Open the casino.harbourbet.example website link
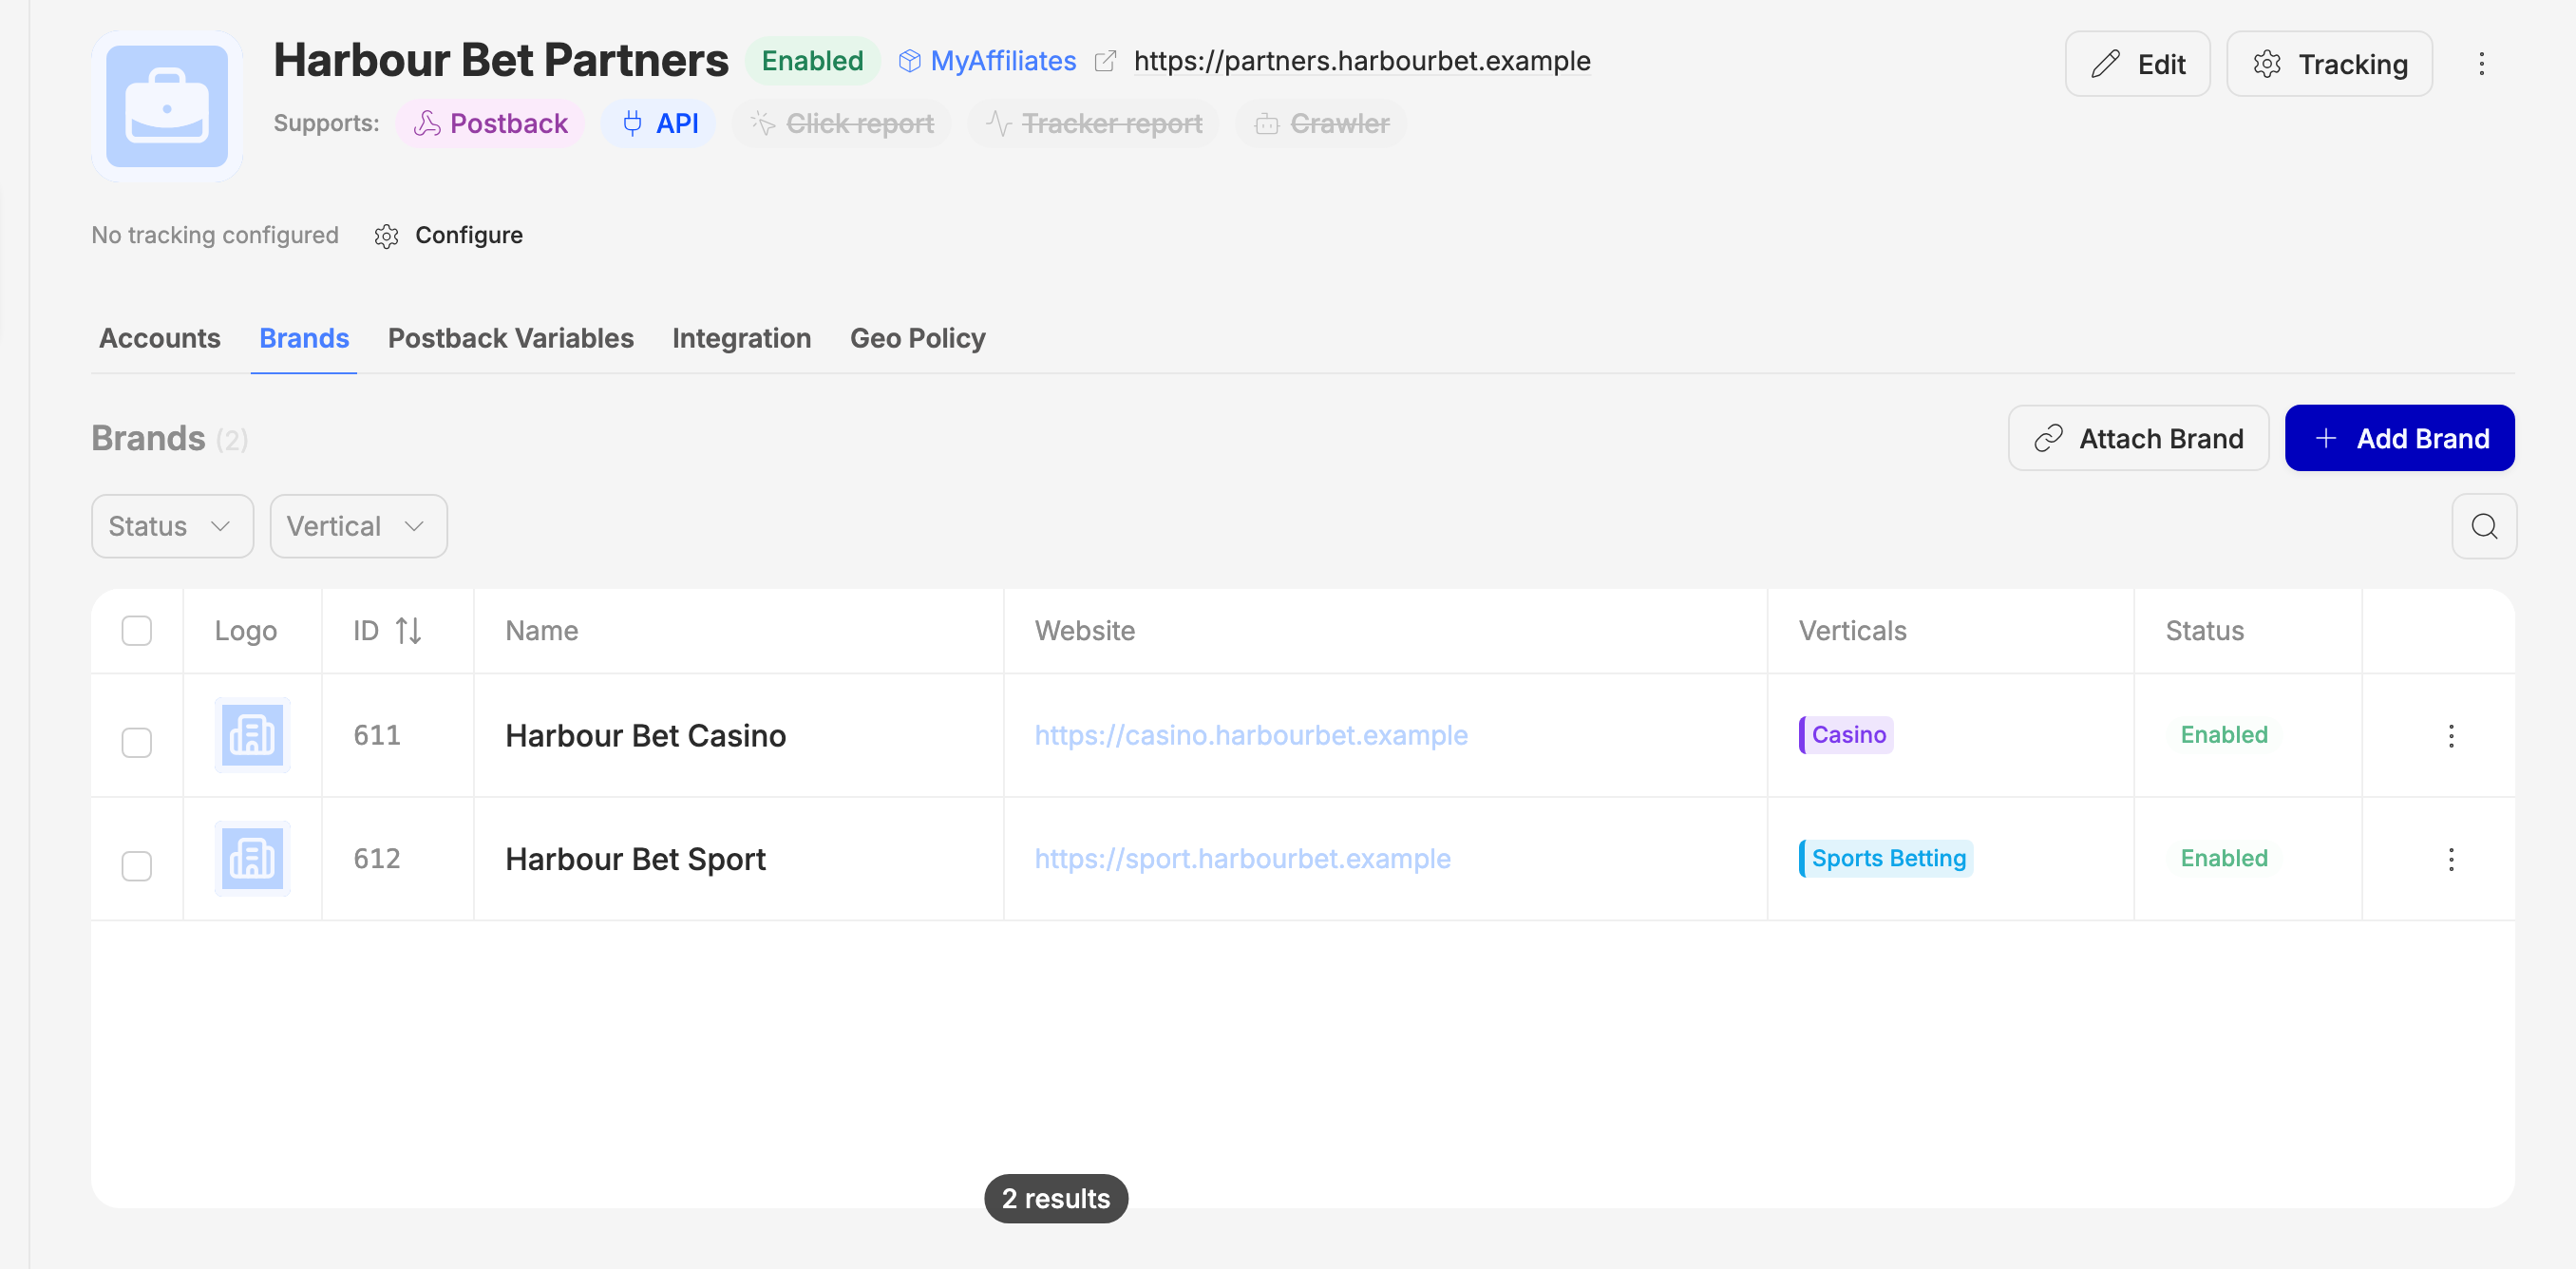Image resolution: width=2576 pixels, height=1269 pixels. [1250, 735]
